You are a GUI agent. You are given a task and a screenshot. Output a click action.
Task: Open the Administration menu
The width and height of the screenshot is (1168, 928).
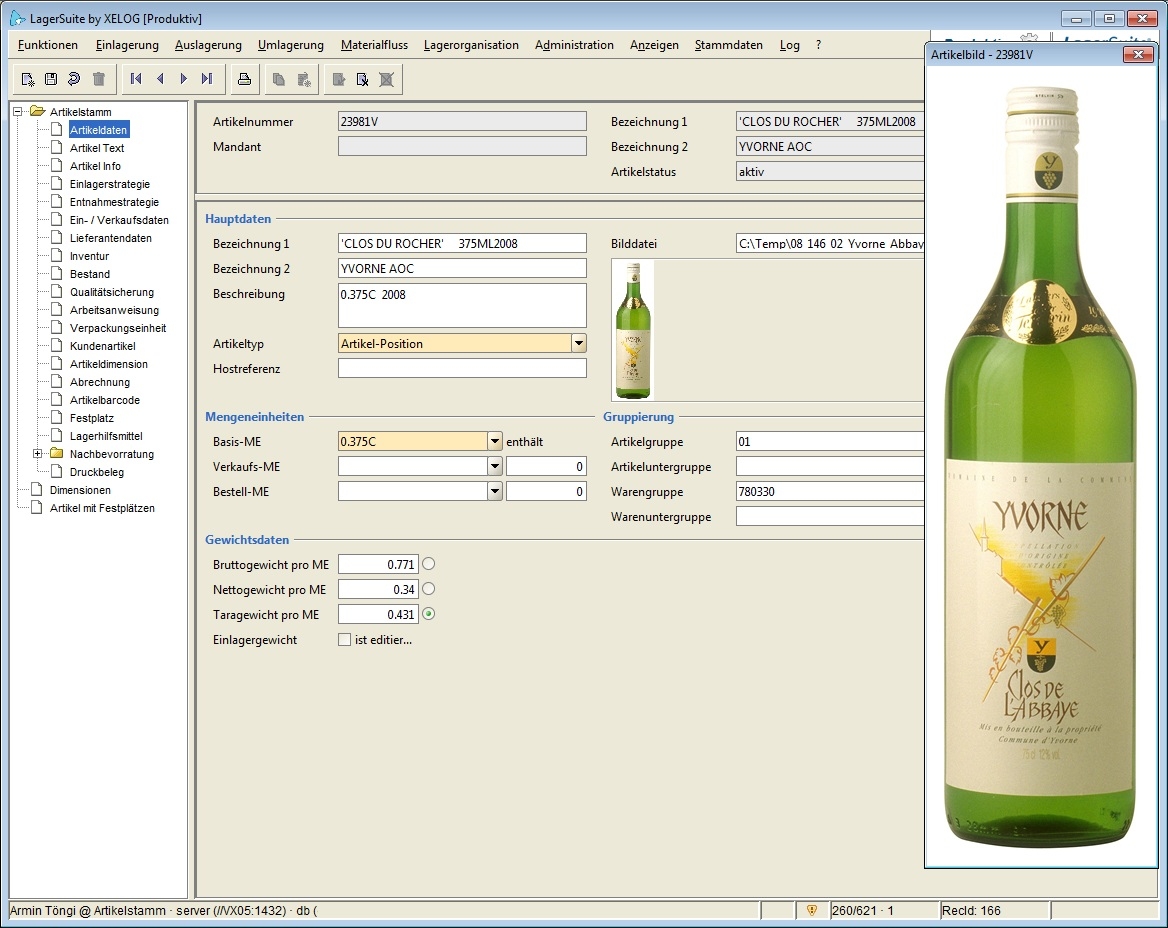coord(574,45)
